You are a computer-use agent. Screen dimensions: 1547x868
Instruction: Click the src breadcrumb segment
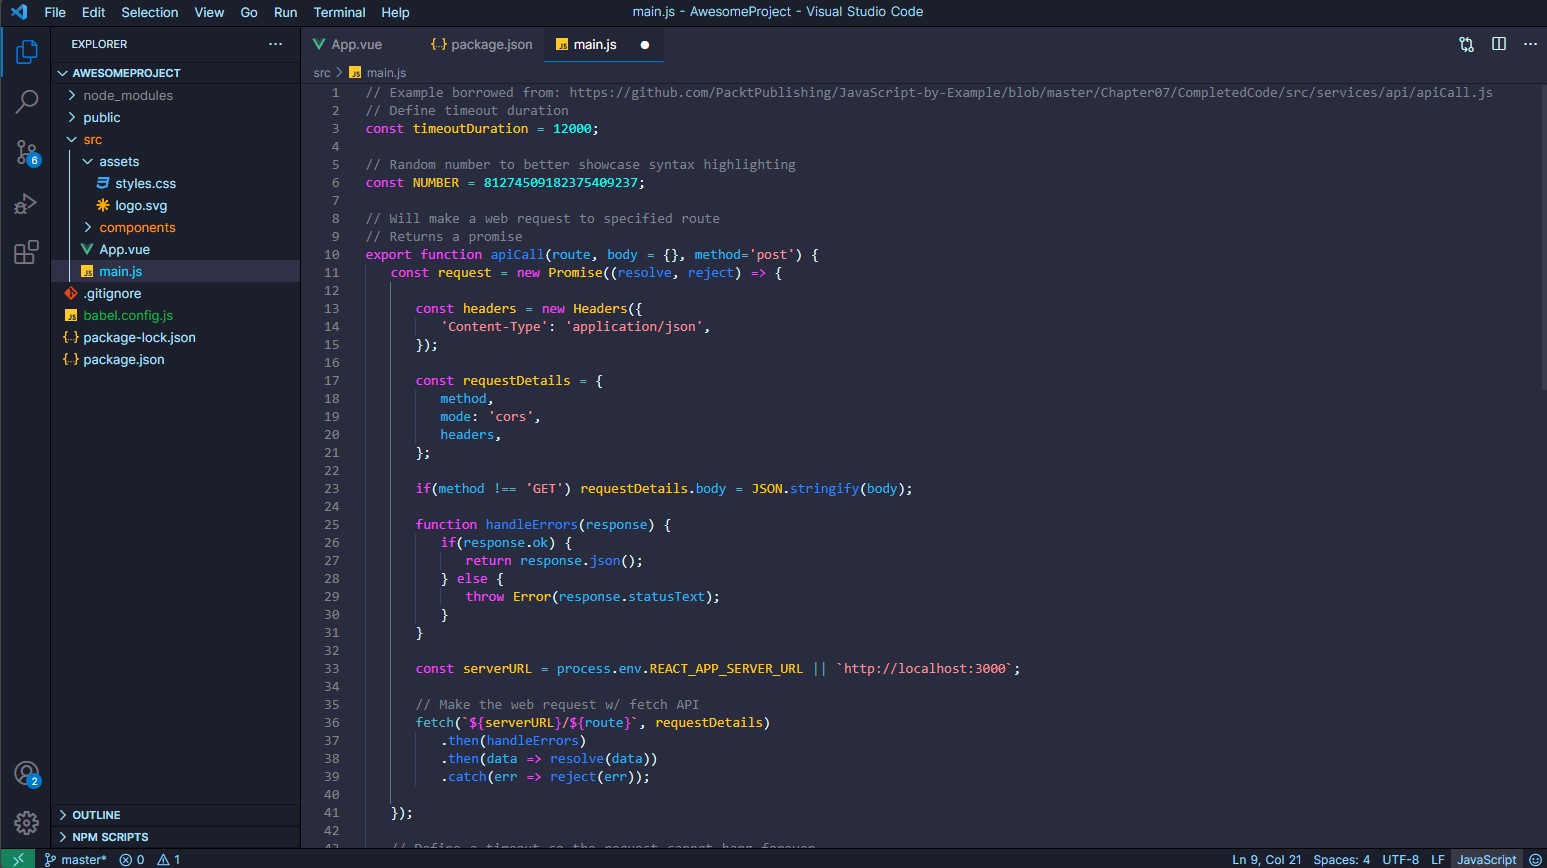coord(321,73)
